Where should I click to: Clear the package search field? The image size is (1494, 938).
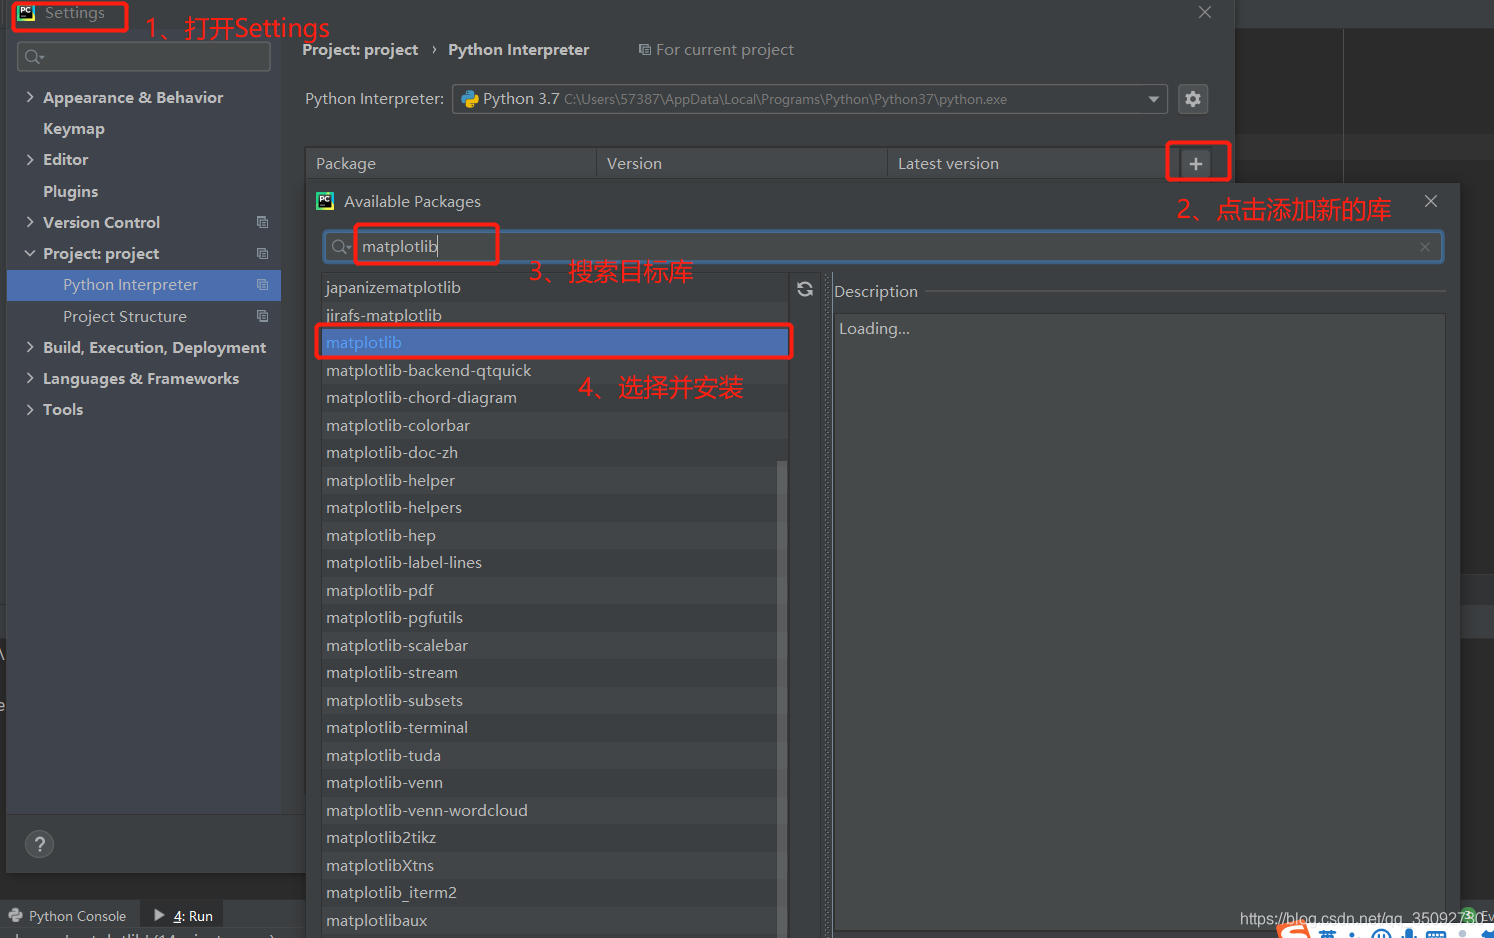(x=1425, y=247)
